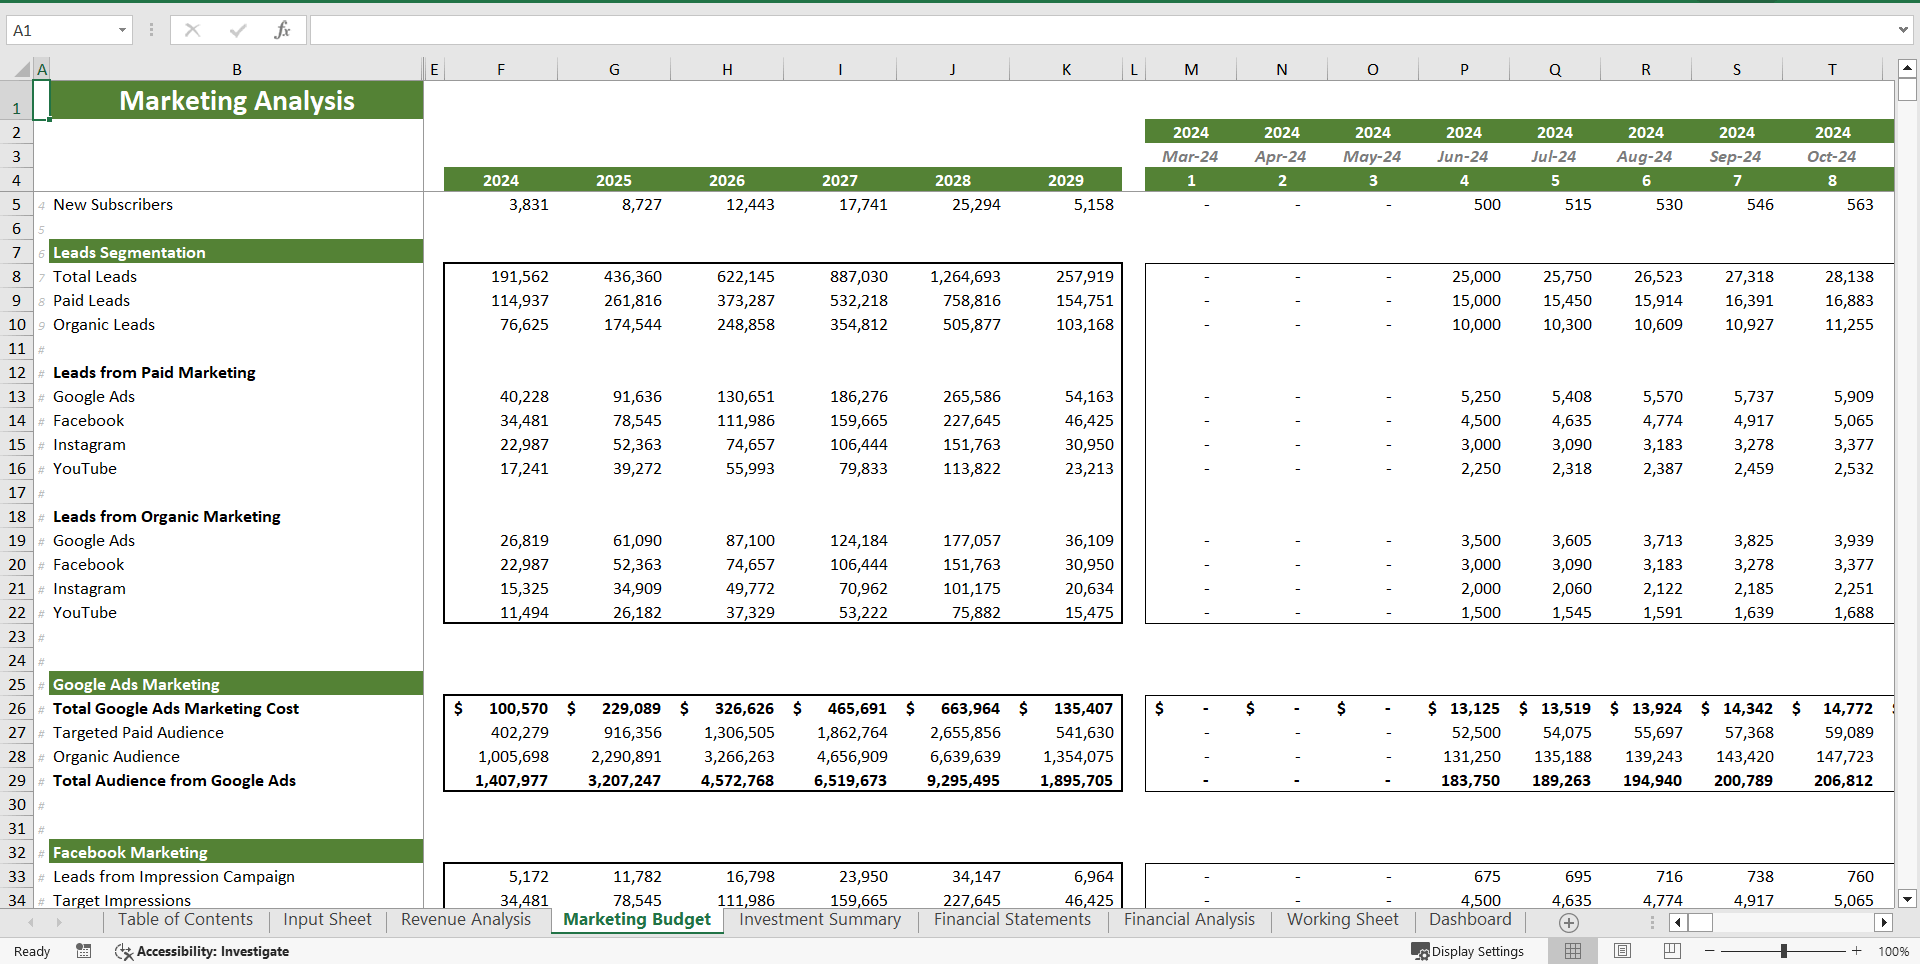The height and width of the screenshot is (966, 1920).
Task: Click the Oct-24 month header cell
Action: pos(1831,157)
